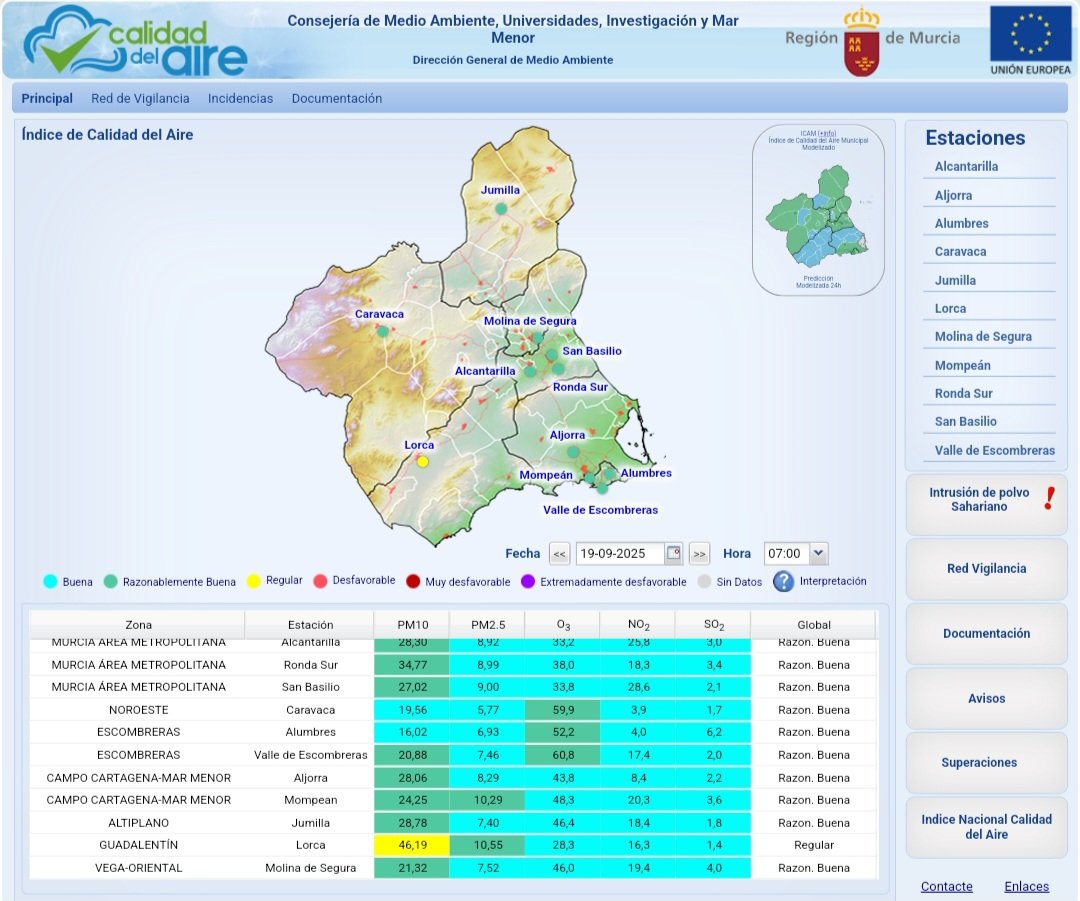This screenshot has height=901, width=1080.
Task: Select the Caravaca marker on the map
Action: coord(383,330)
